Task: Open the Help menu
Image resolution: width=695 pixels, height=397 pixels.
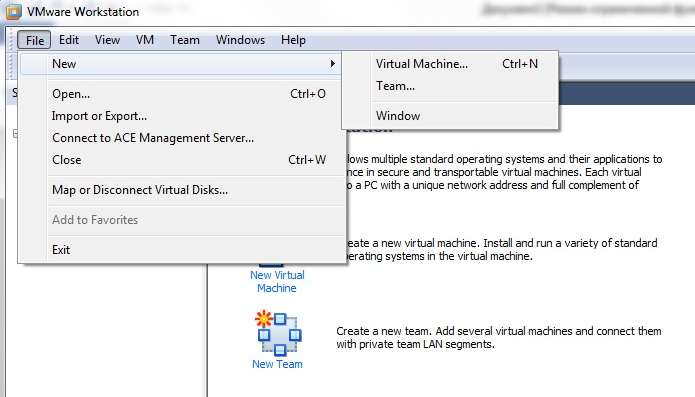Action: tap(293, 40)
